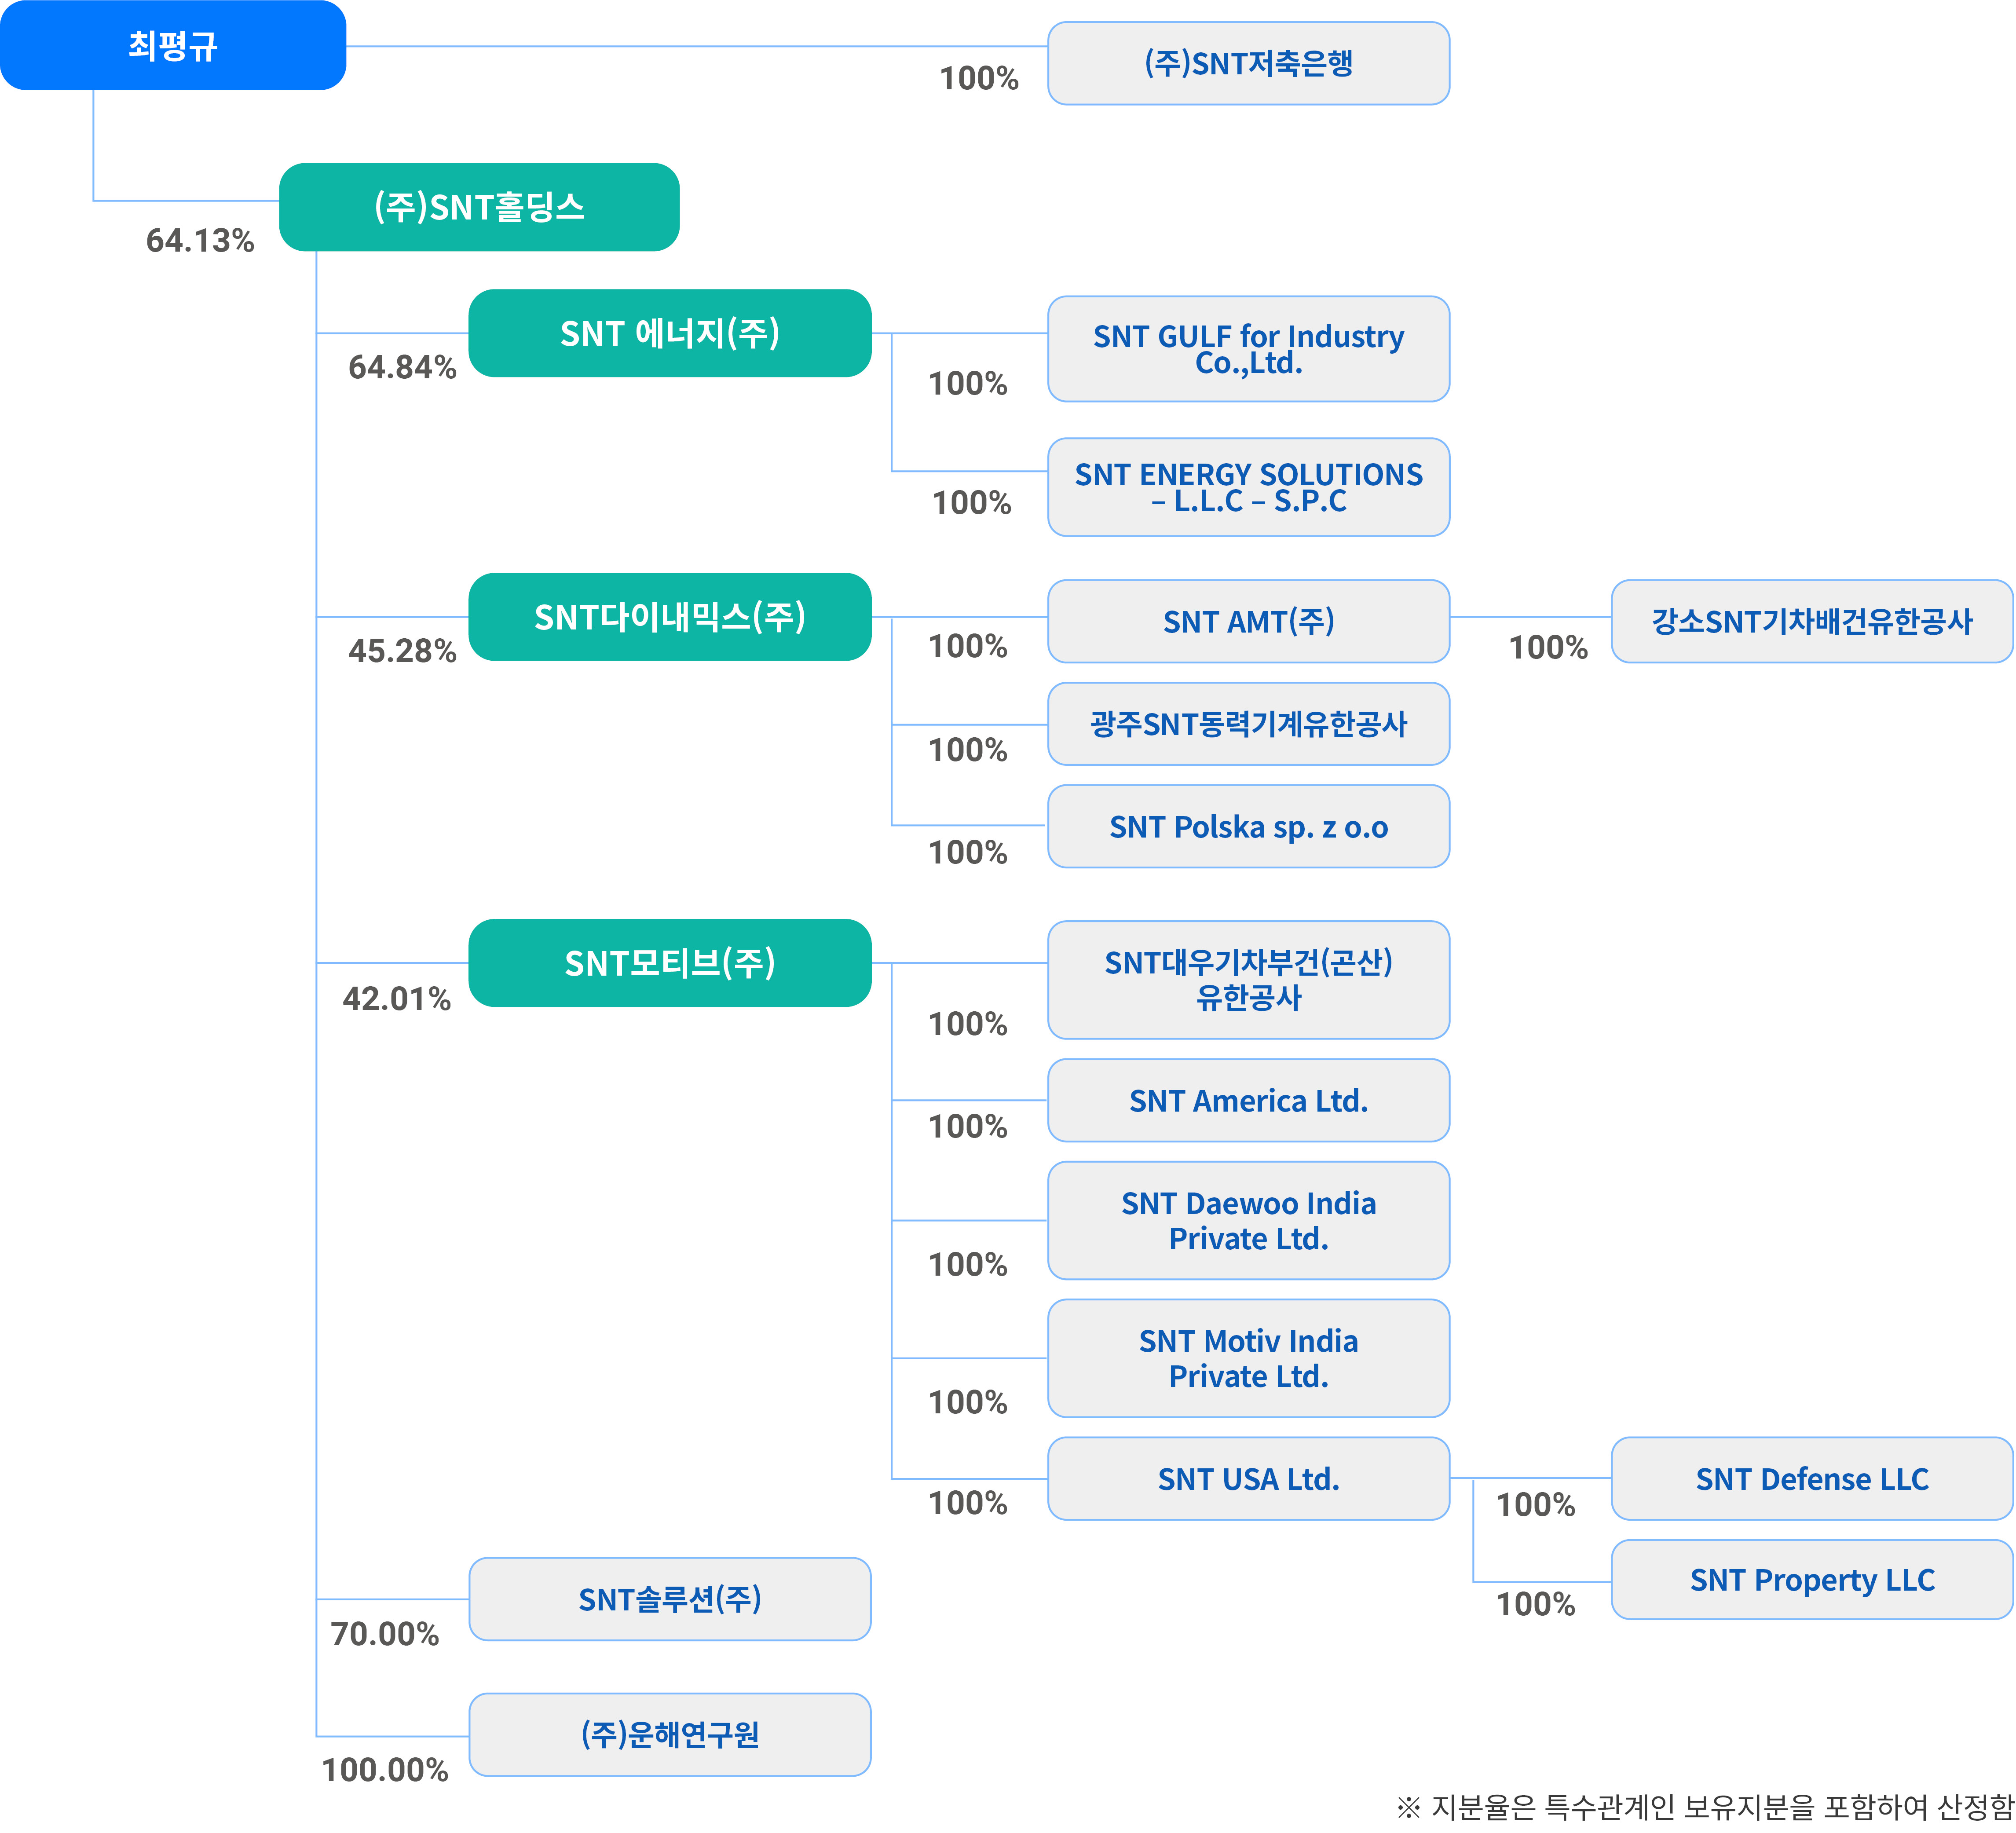Click the 최평규 blue box

click(173, 45)
